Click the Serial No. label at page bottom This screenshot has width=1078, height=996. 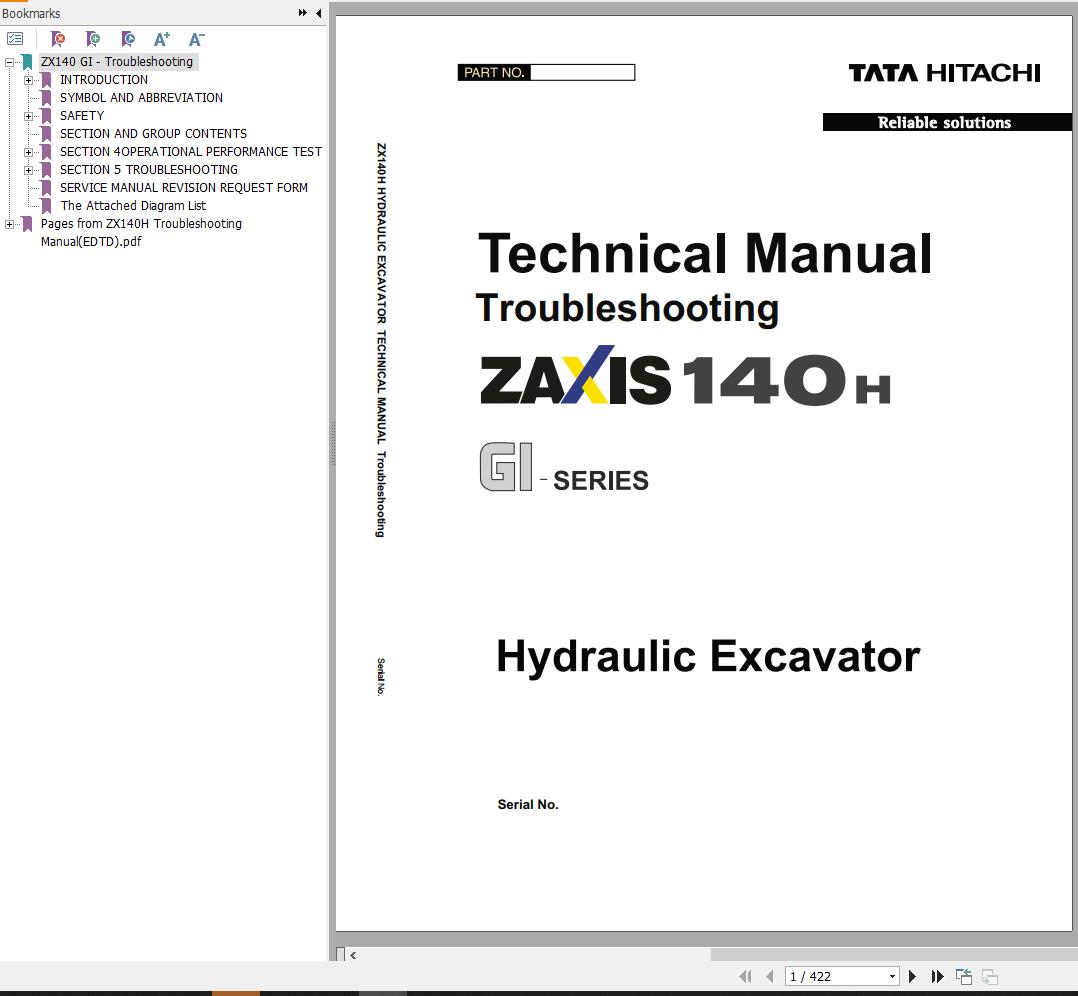point(528,804)
